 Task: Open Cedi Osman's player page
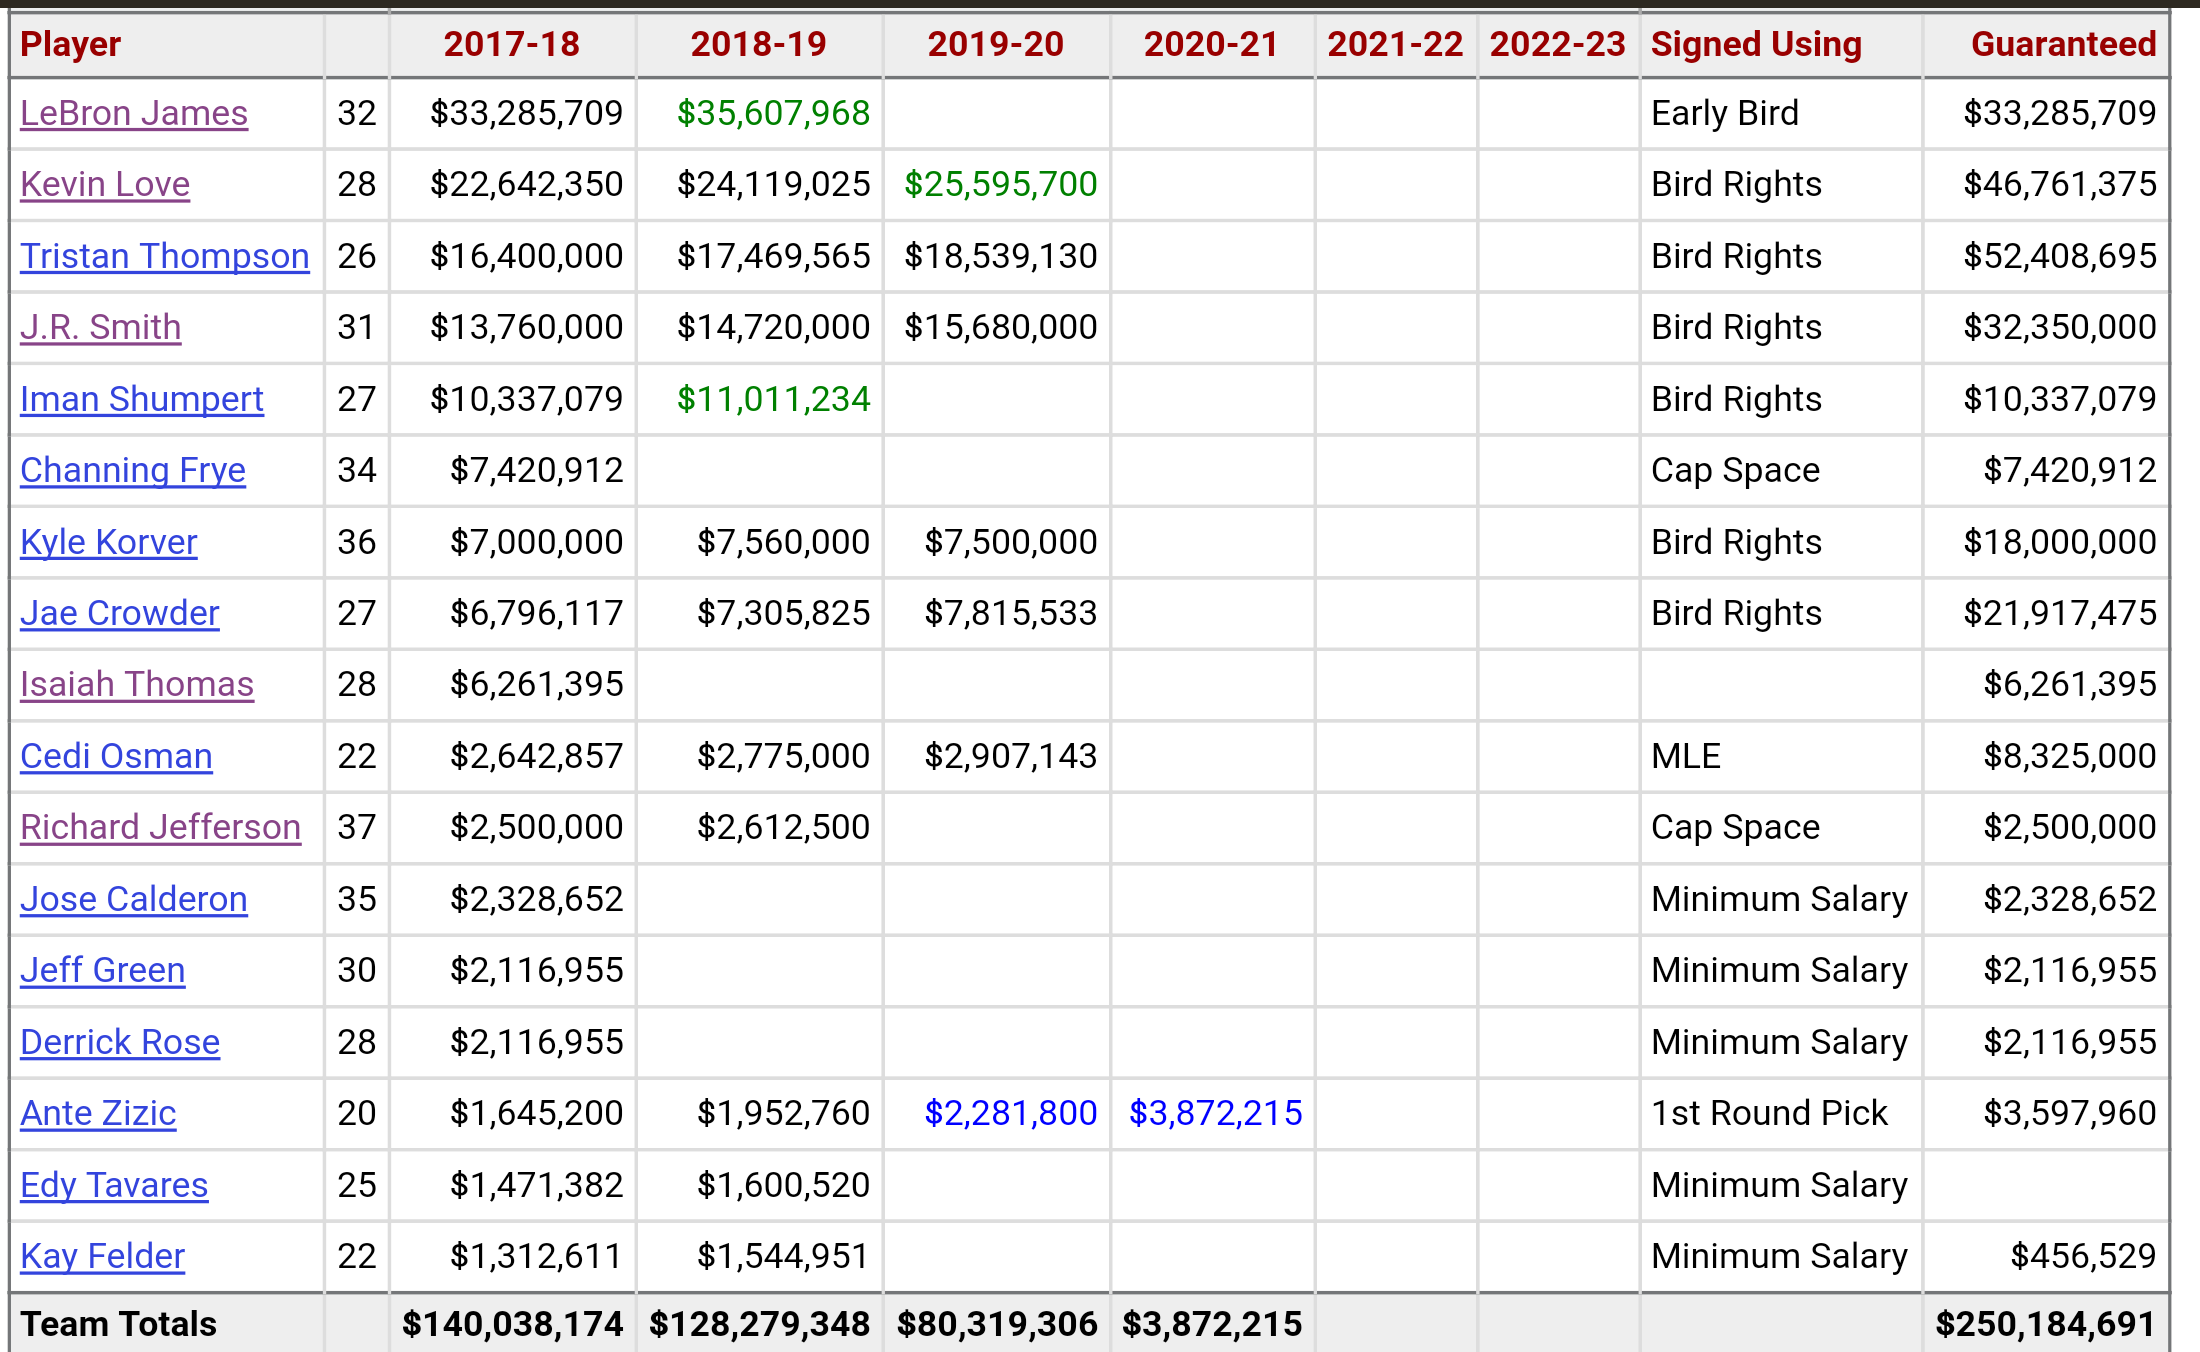(x=116, y=756)
